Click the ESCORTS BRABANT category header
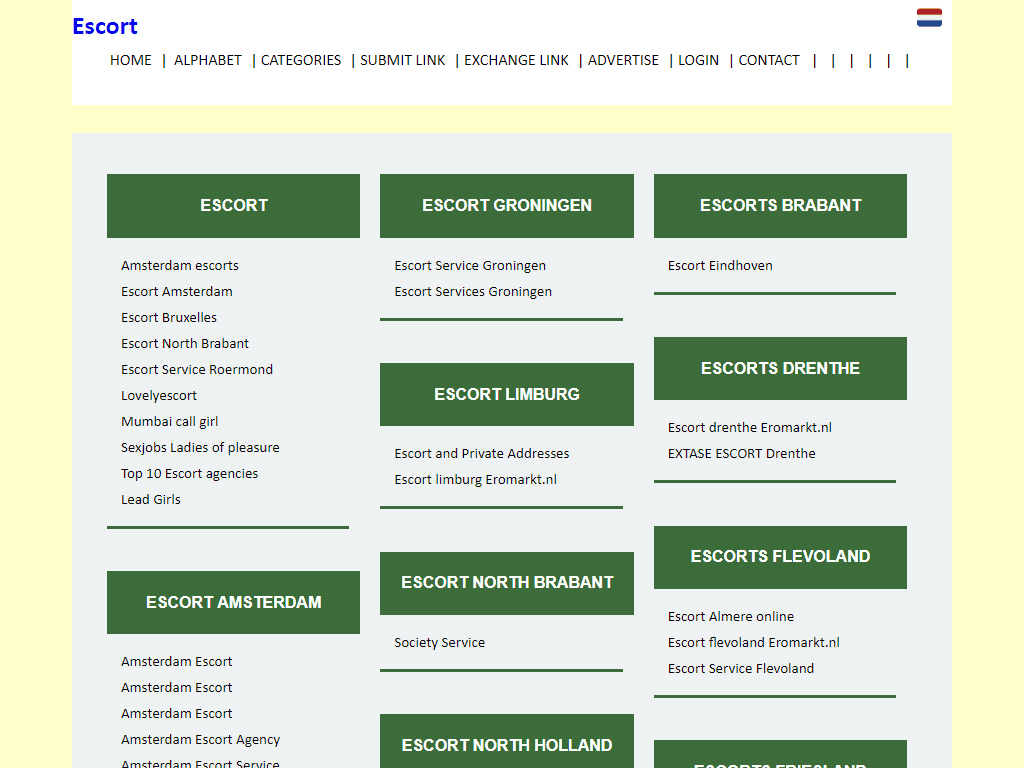 (x=780, y=206)
